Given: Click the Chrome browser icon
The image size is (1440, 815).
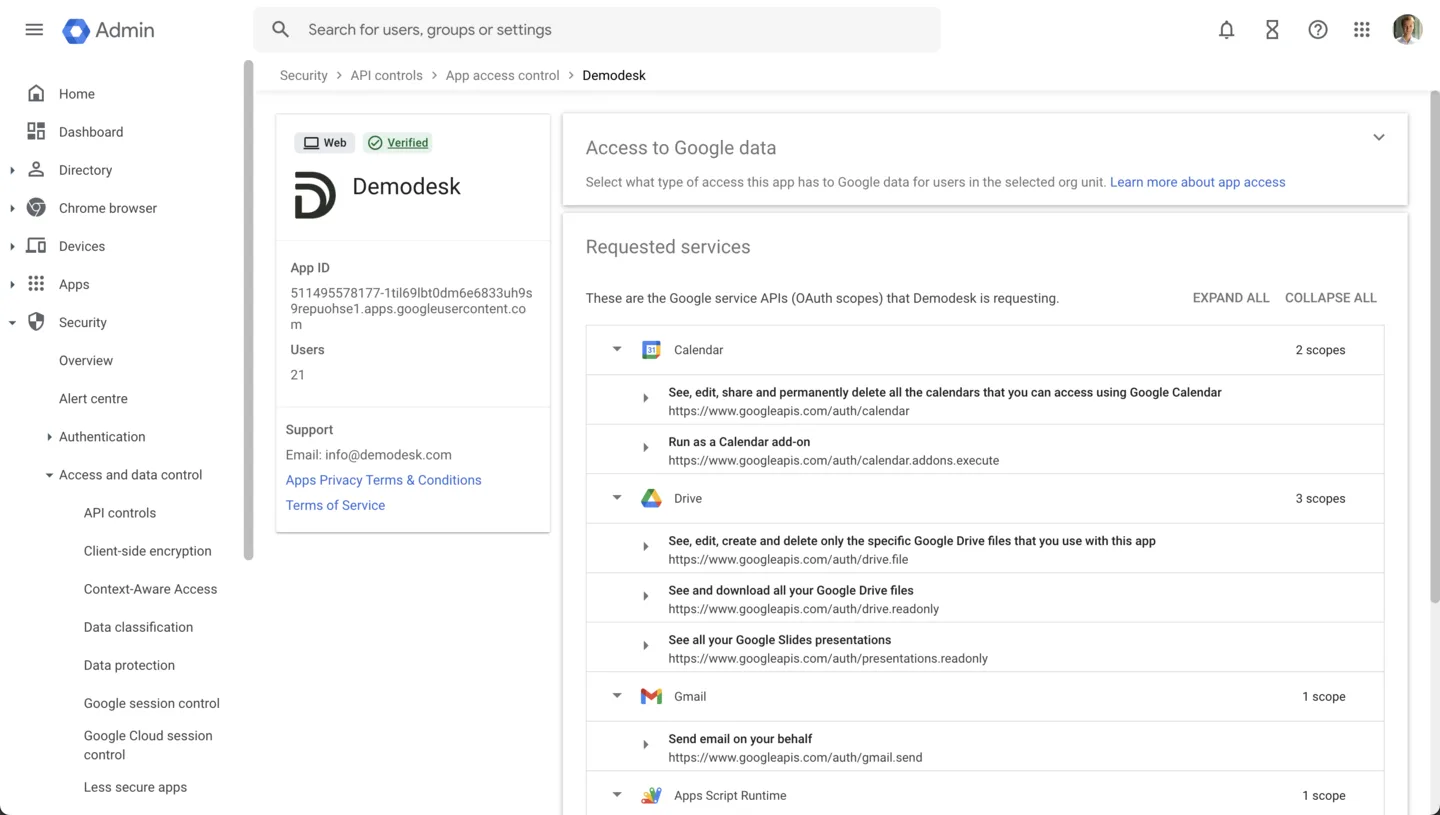Looking at the screenshot, I should (x=36, y=208).
